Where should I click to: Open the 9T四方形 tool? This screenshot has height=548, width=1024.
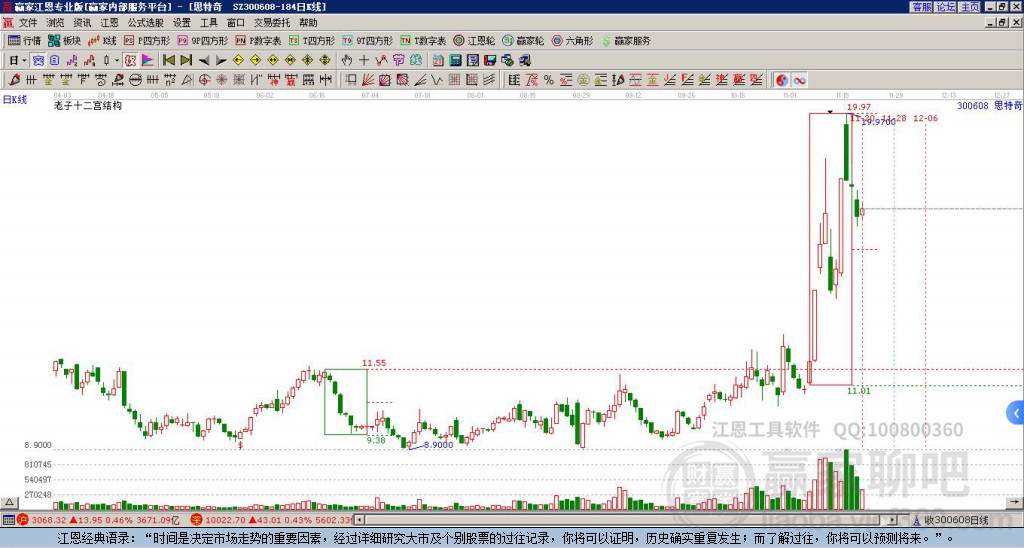(367, 40)
